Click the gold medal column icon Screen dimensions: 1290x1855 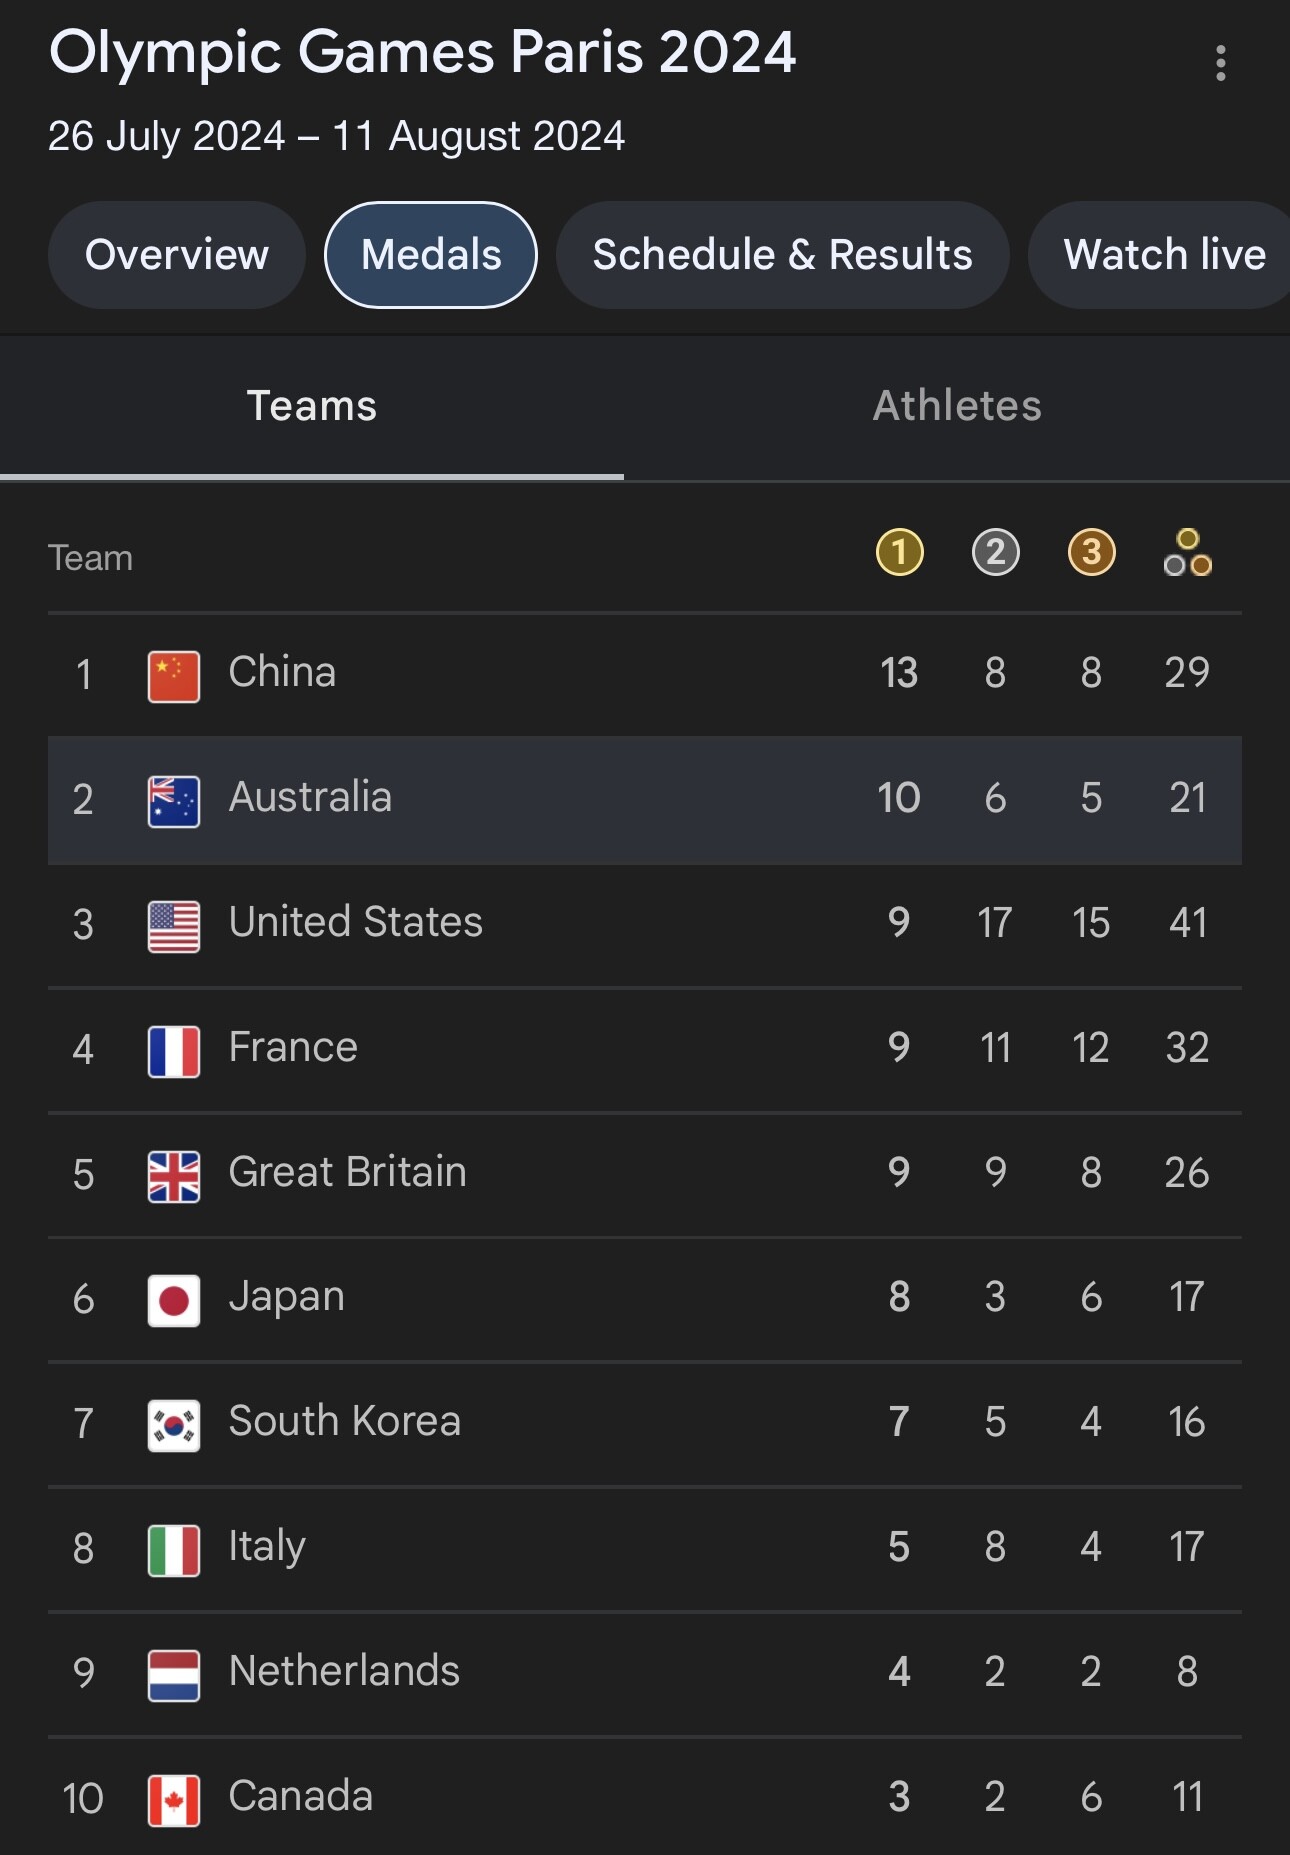coord(899,552)
